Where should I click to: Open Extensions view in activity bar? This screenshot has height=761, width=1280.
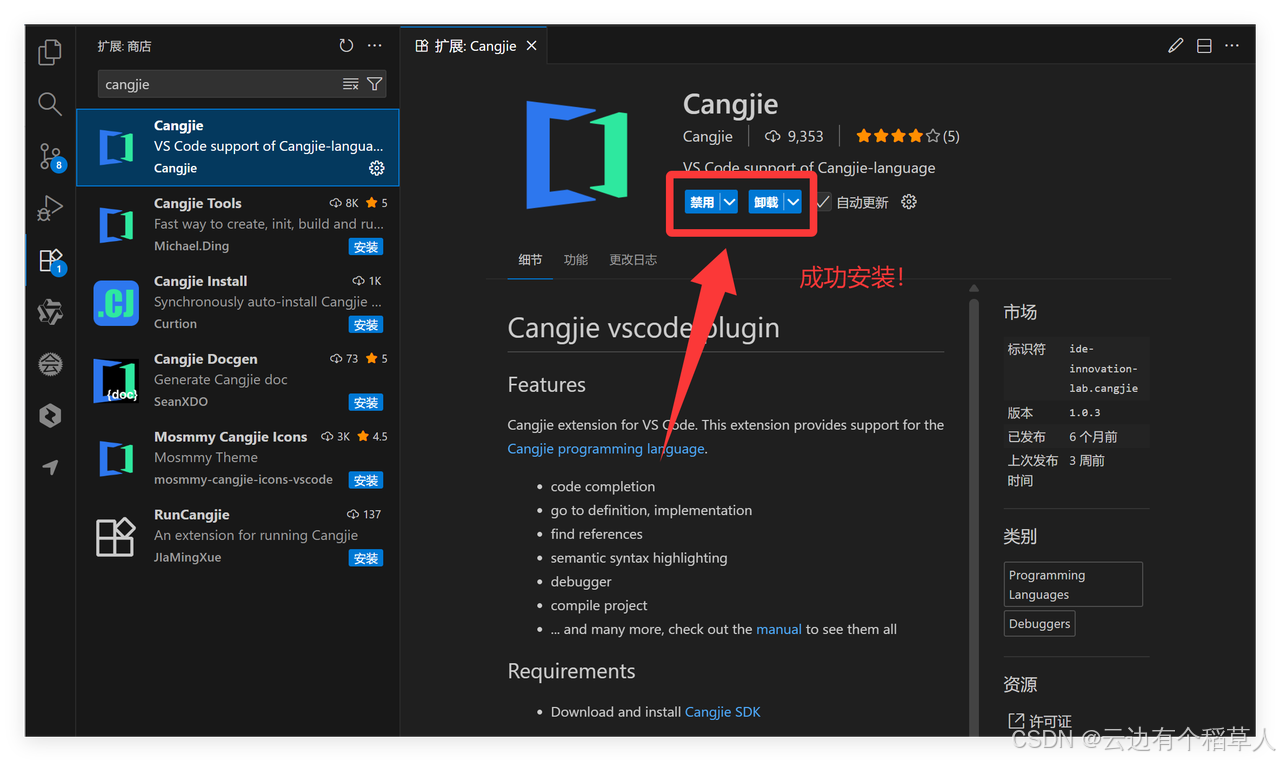[x=50, y=260]
